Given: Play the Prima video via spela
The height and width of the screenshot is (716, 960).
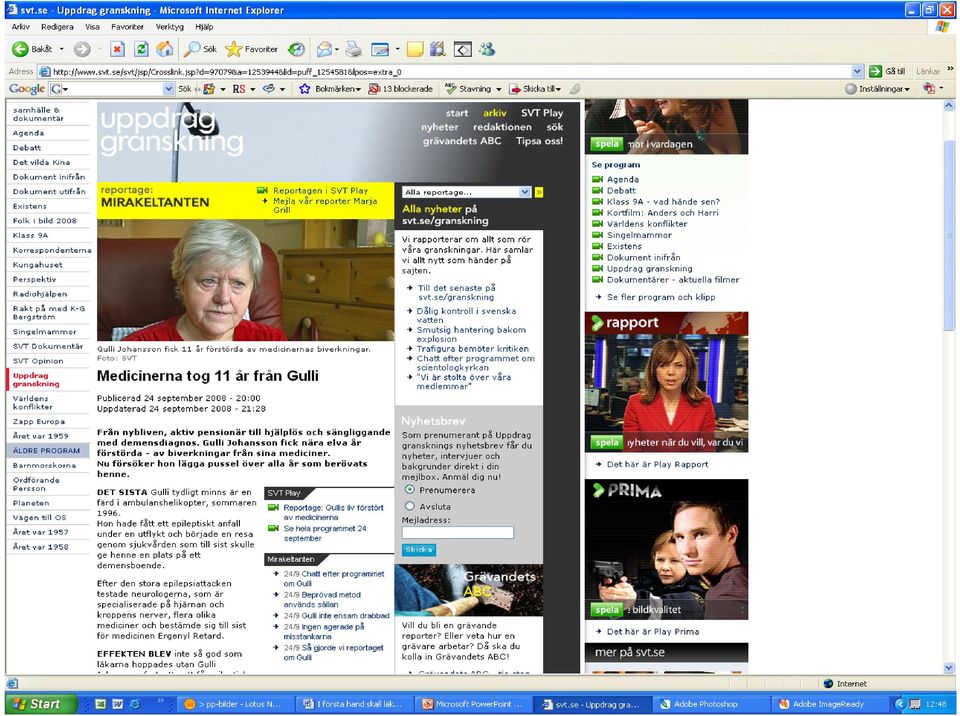Looking at the screenshot, I should (606, 609).
